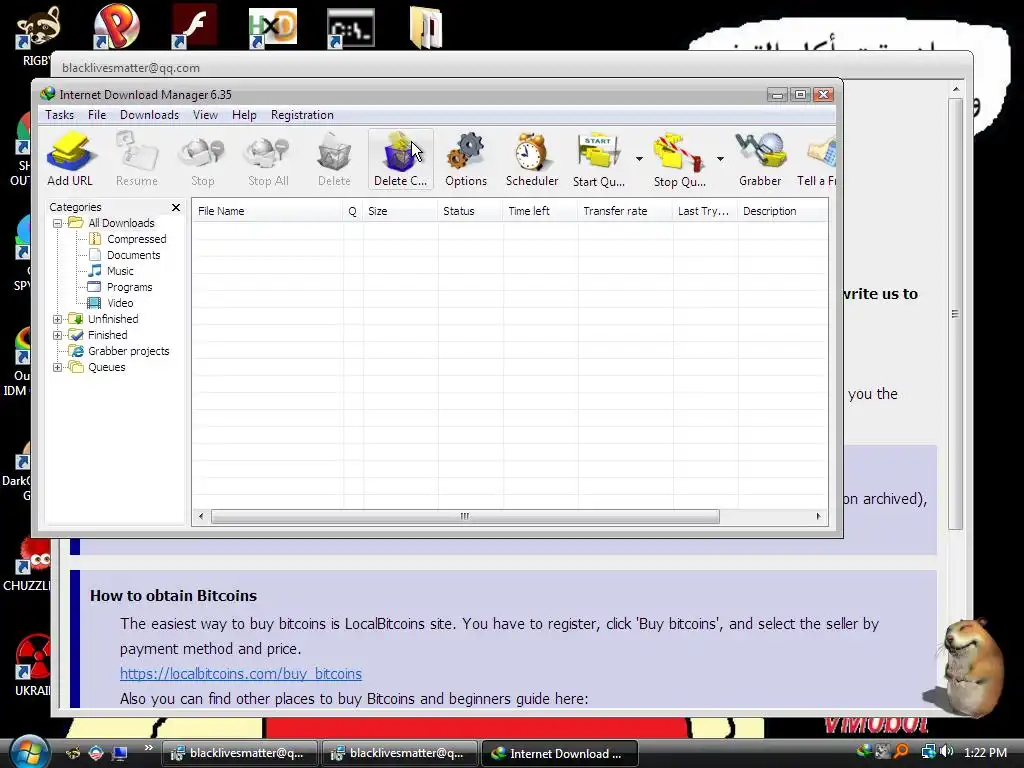Open IDM Options gear icon

click(466, 159)
